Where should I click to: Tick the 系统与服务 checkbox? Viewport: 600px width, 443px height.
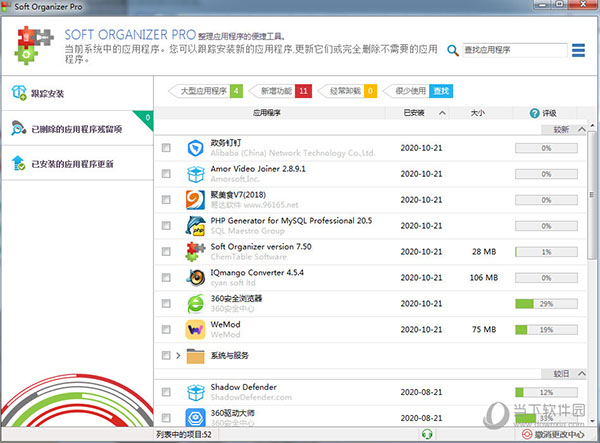(x=166, y=355)
